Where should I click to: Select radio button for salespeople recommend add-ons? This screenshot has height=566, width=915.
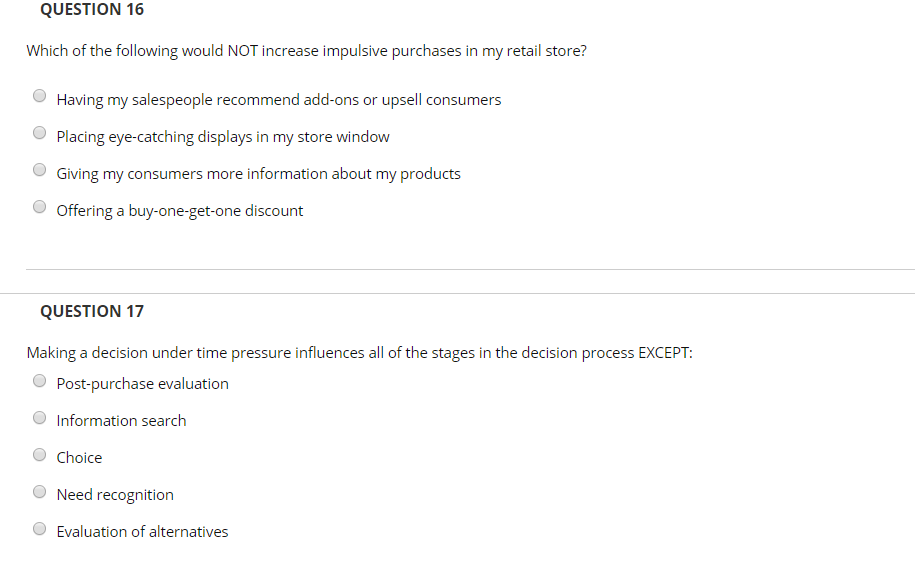coord(39,97)
